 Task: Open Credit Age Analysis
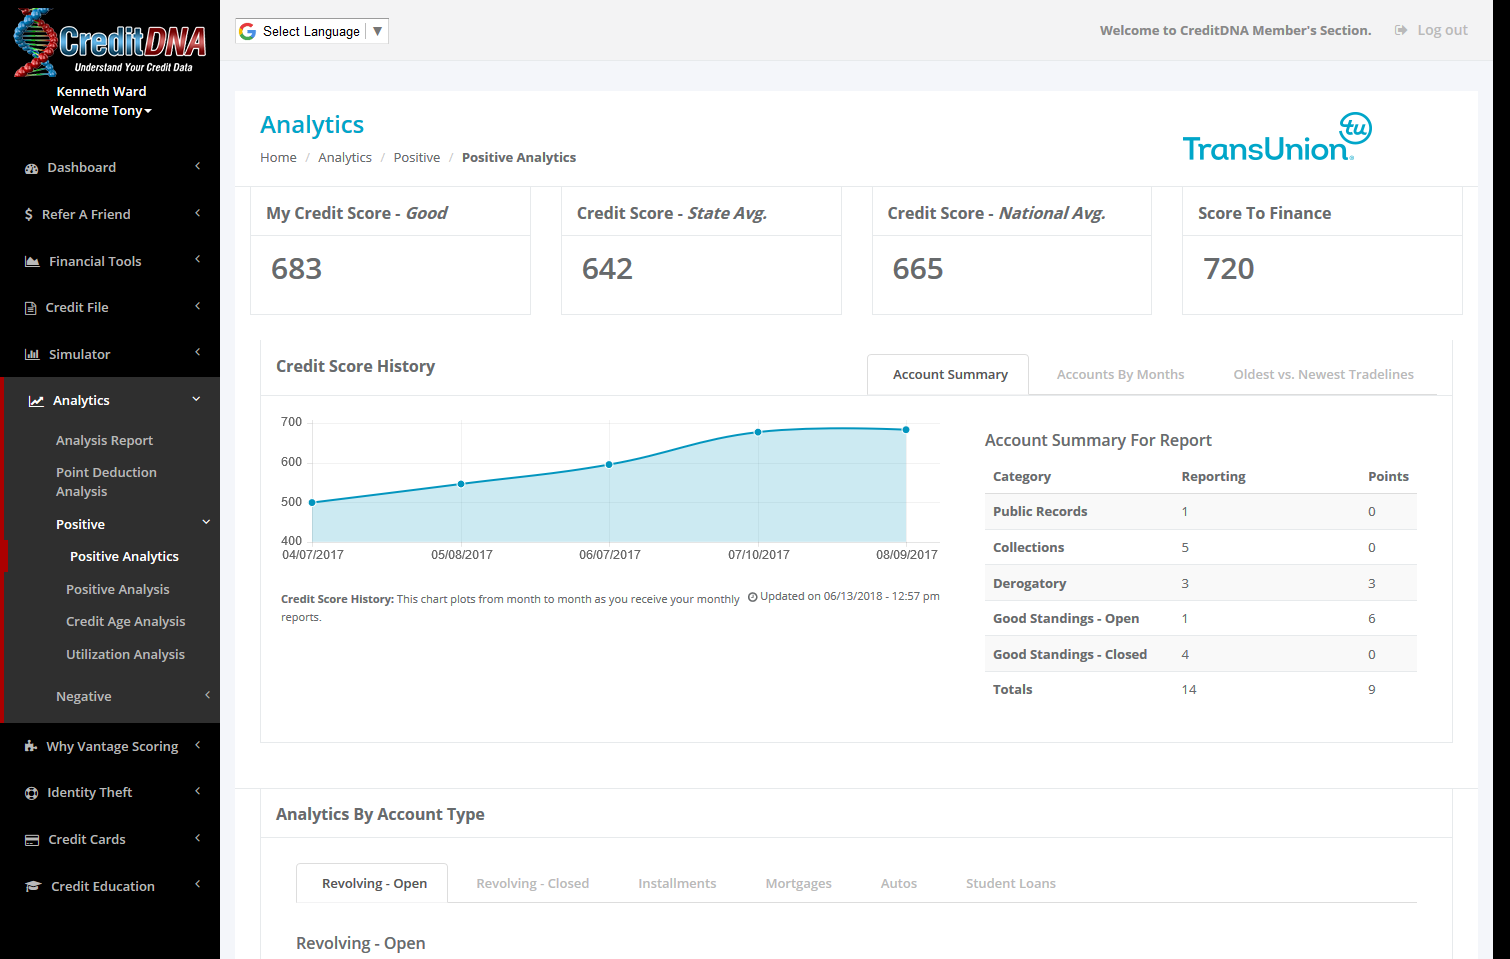tap(125, 622)
